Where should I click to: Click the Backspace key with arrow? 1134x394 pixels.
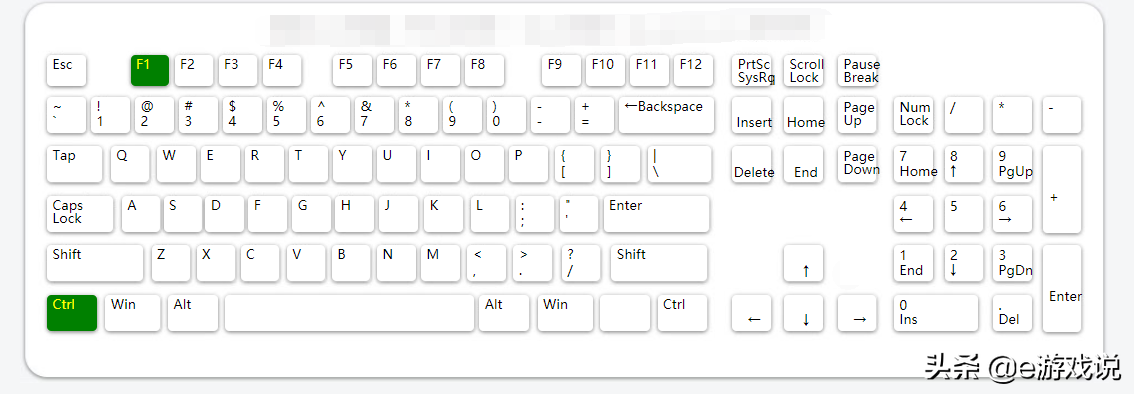point(666,114)
